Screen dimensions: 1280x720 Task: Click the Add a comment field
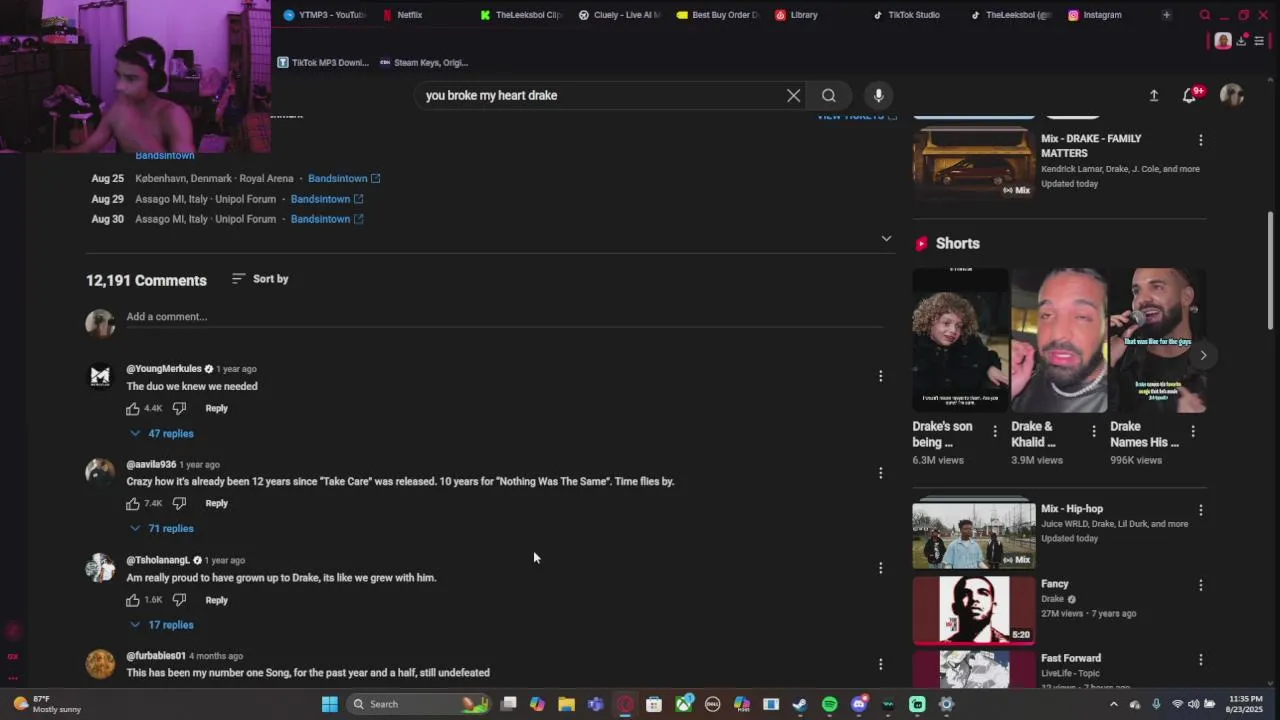coord(505,317)
